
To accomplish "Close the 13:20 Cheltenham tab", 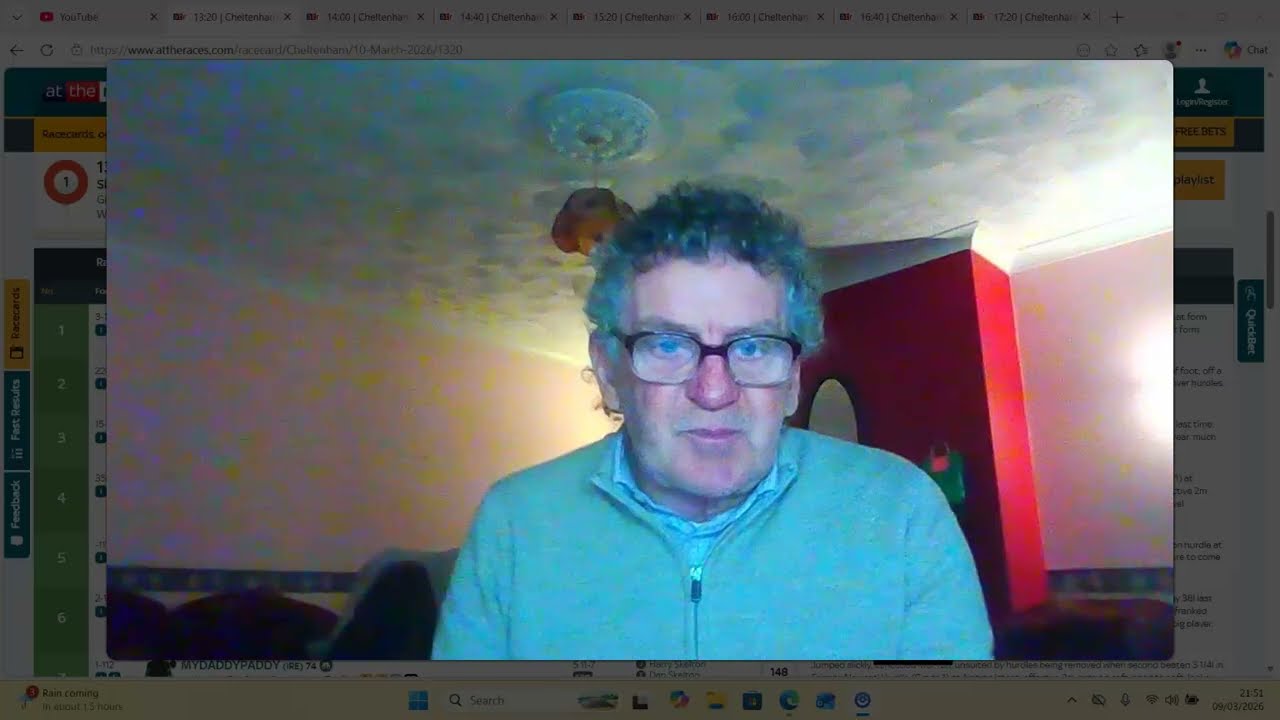I will 286,17.
